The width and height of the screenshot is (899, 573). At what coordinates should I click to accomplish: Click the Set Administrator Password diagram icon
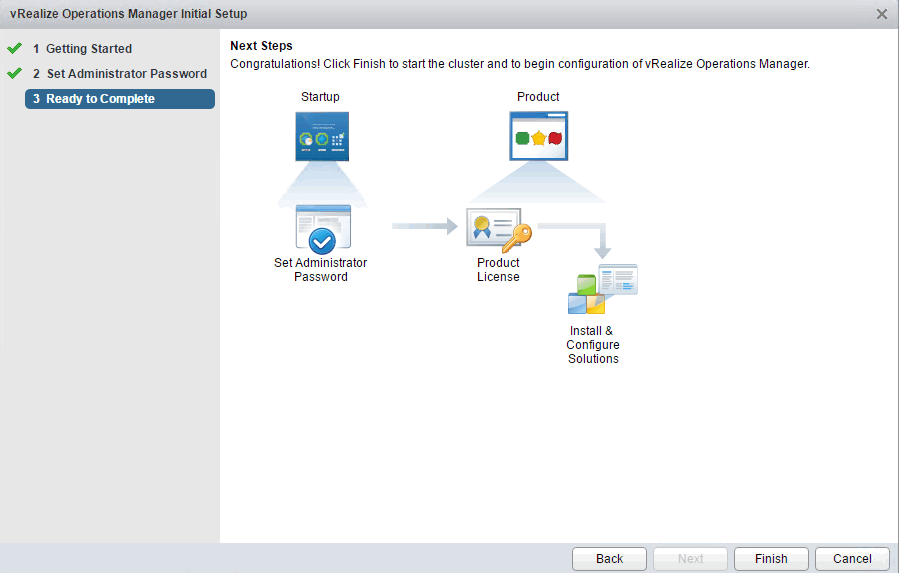click(x=323, y=229)
